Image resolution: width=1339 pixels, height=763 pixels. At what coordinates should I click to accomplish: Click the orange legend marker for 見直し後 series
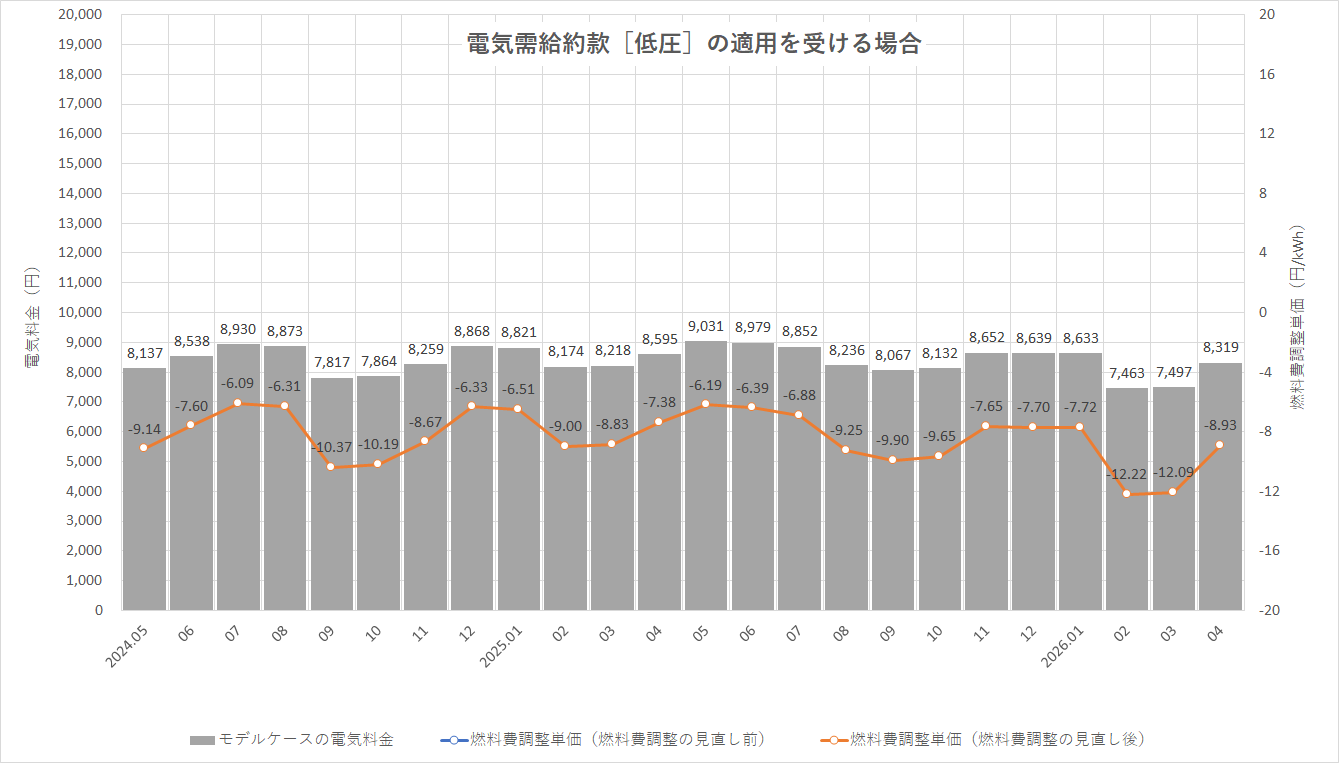(833, 740)
